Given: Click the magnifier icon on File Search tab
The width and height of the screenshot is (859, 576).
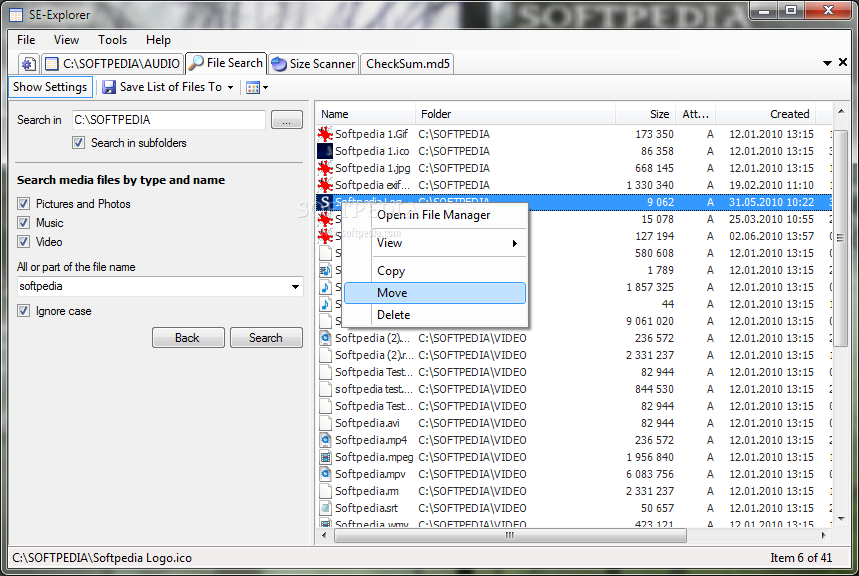Looking at the screenshot, I should pos(196,63).
